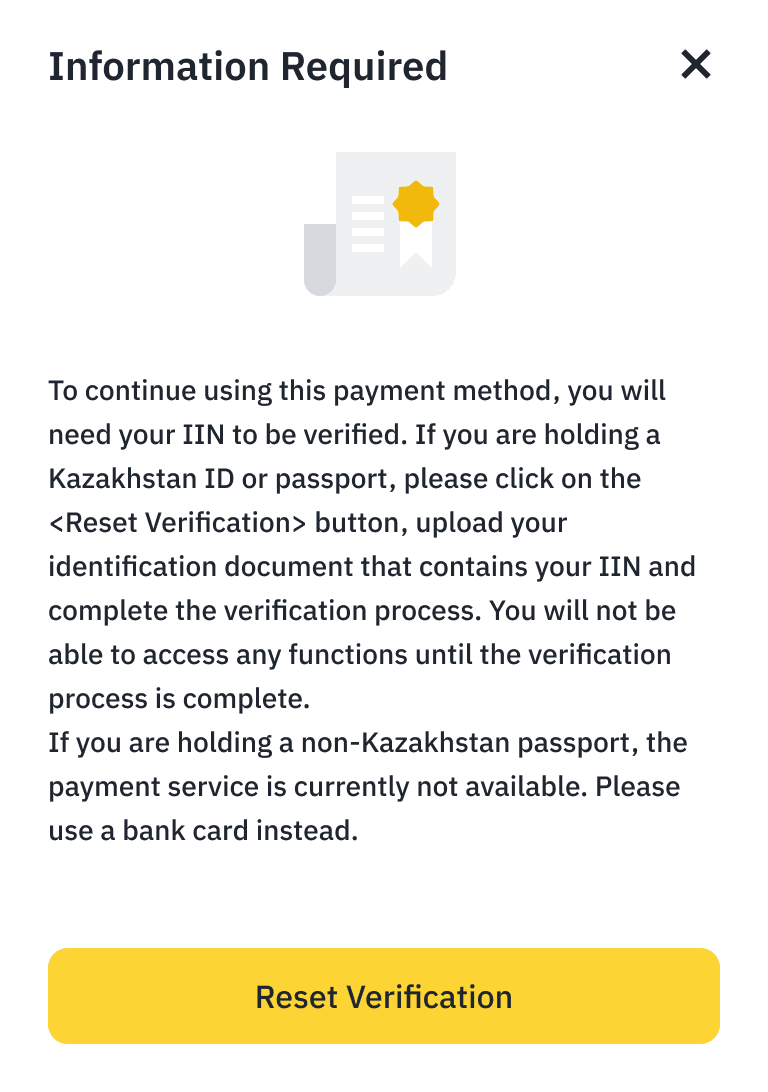Click the line starting "payment service is"

(x=364, y=786)
